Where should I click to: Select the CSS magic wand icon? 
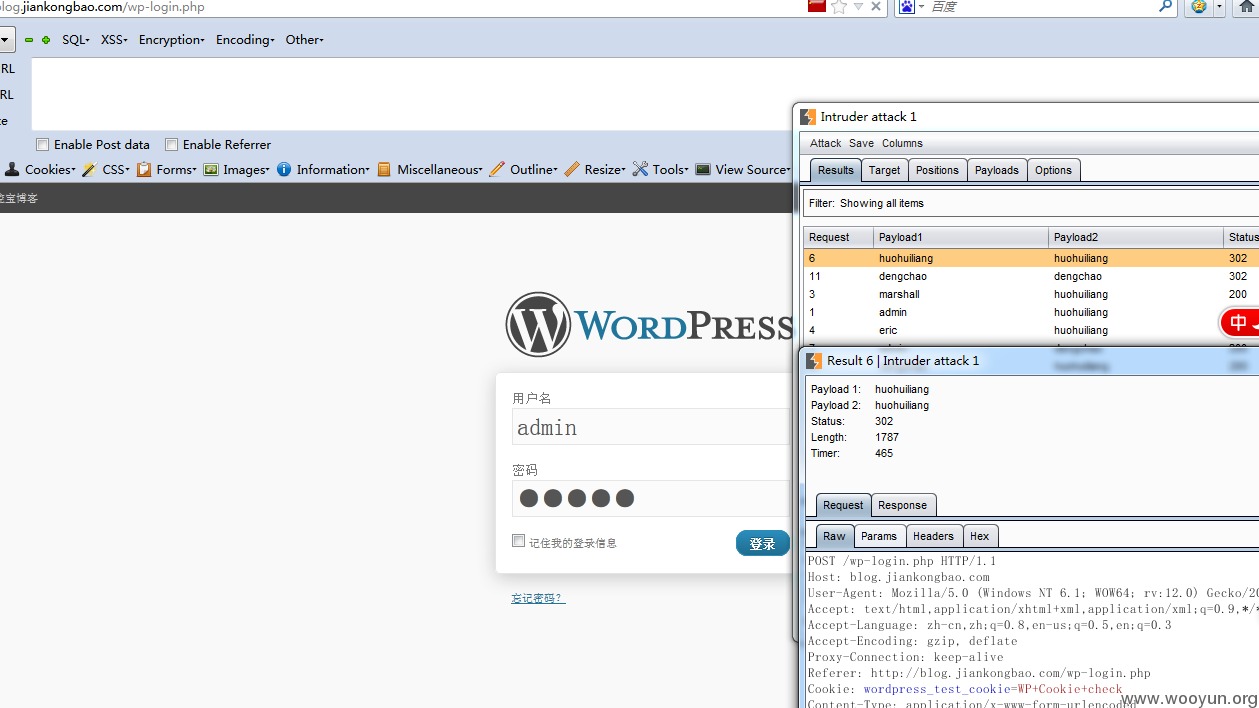coord(89,169)
